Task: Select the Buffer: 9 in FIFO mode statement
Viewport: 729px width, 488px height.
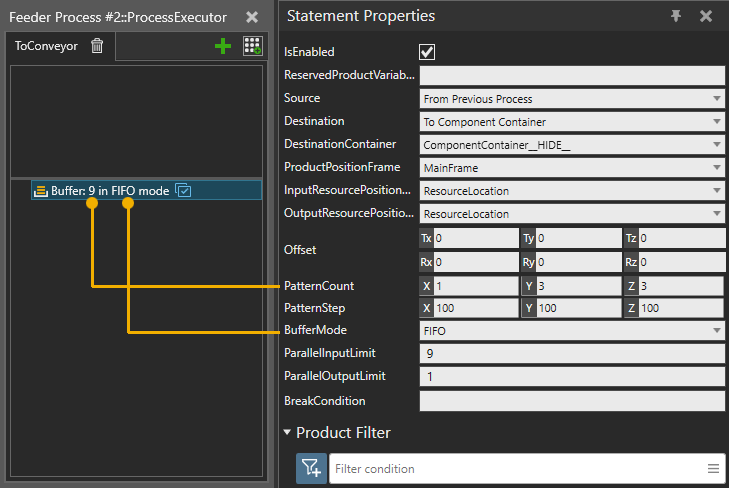Action: click(x=110, y=190)
